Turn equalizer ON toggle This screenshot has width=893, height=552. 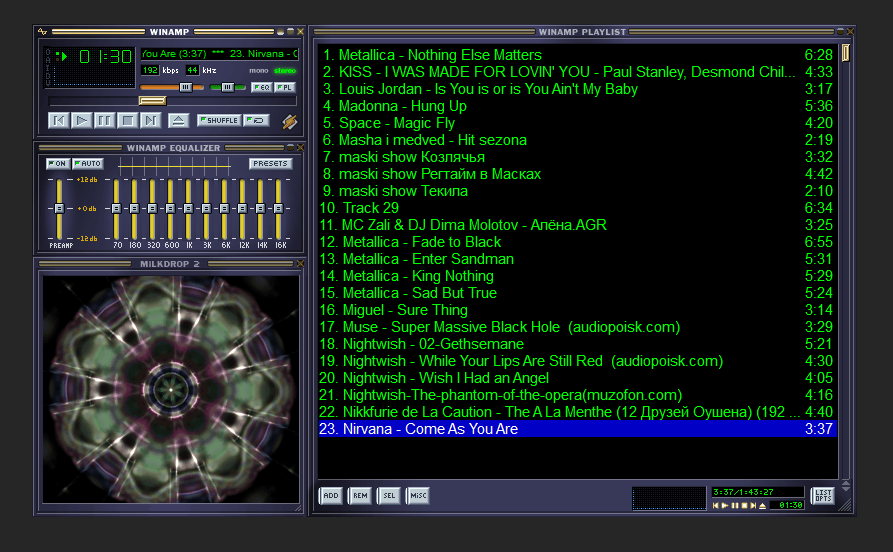[x=58, y=163]
